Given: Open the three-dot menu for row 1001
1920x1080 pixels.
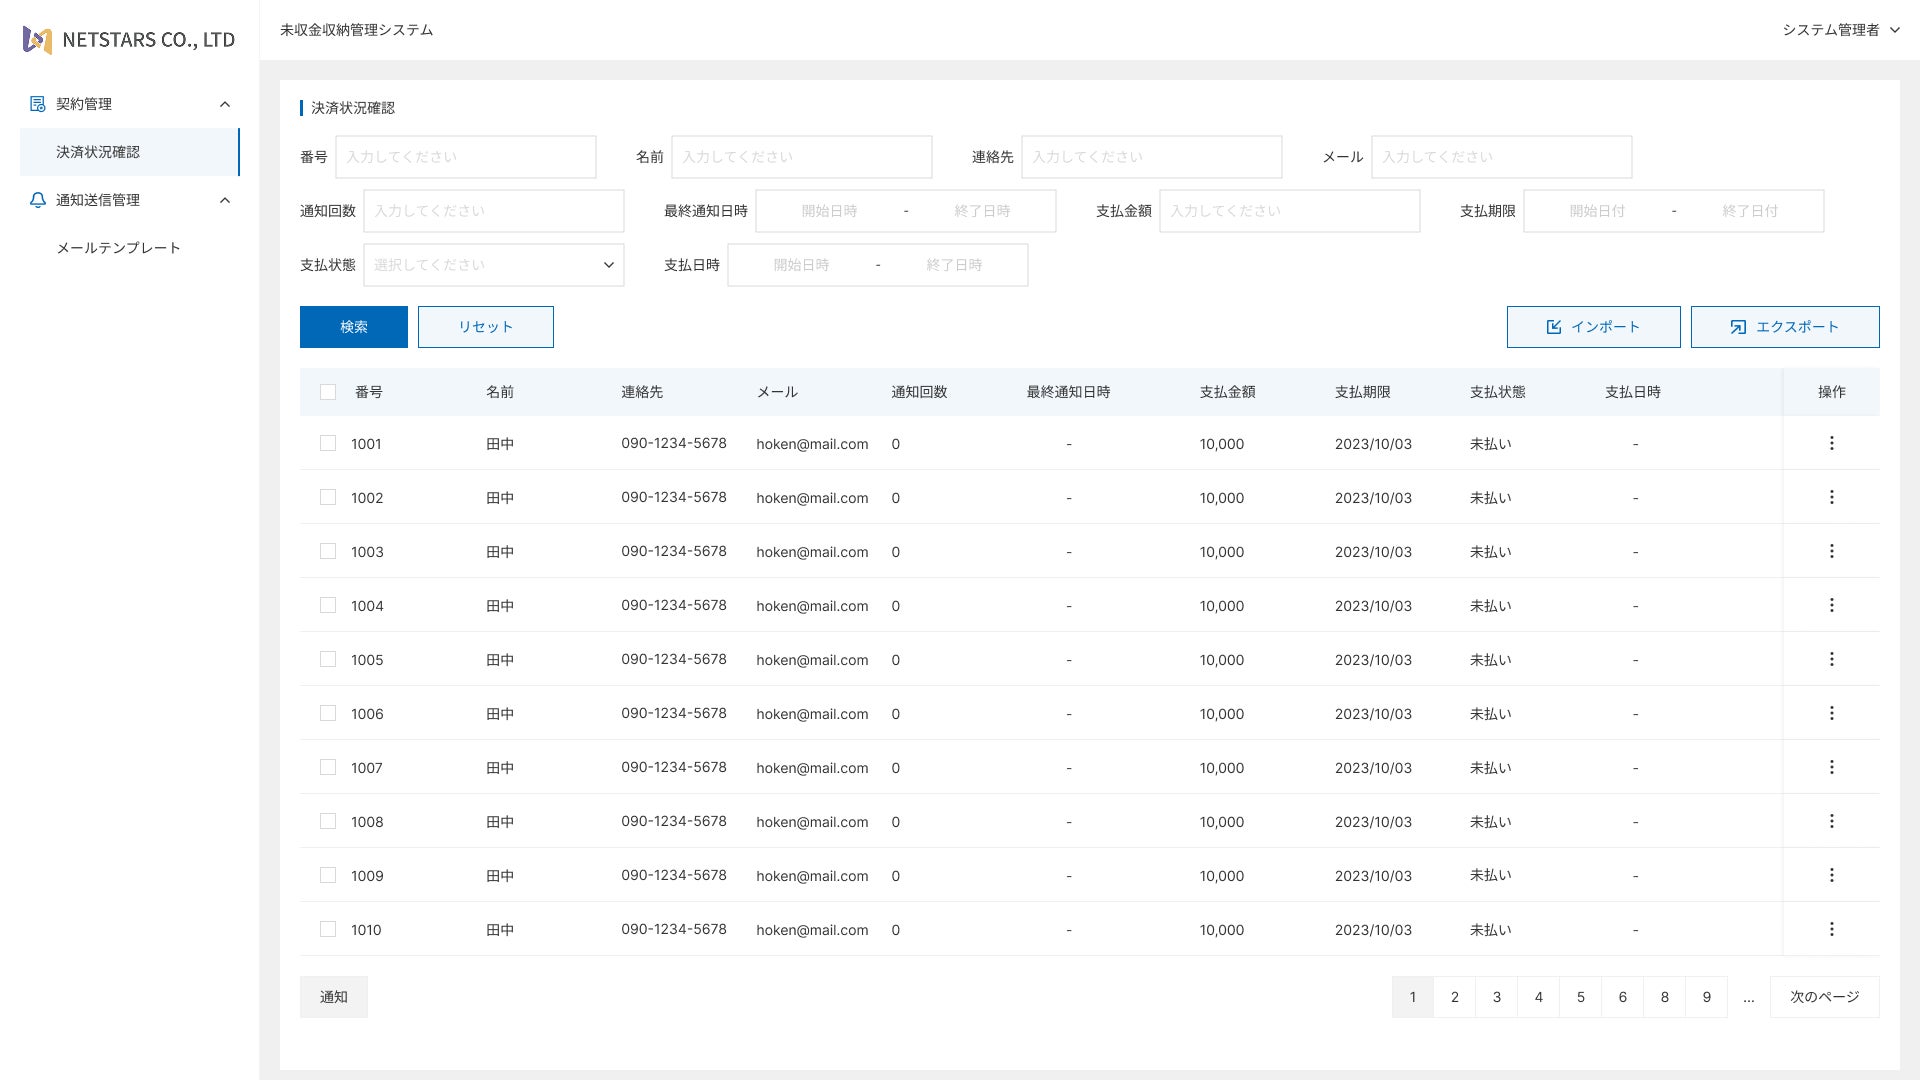Looking at the screenshot, I should click(1831, 443).
